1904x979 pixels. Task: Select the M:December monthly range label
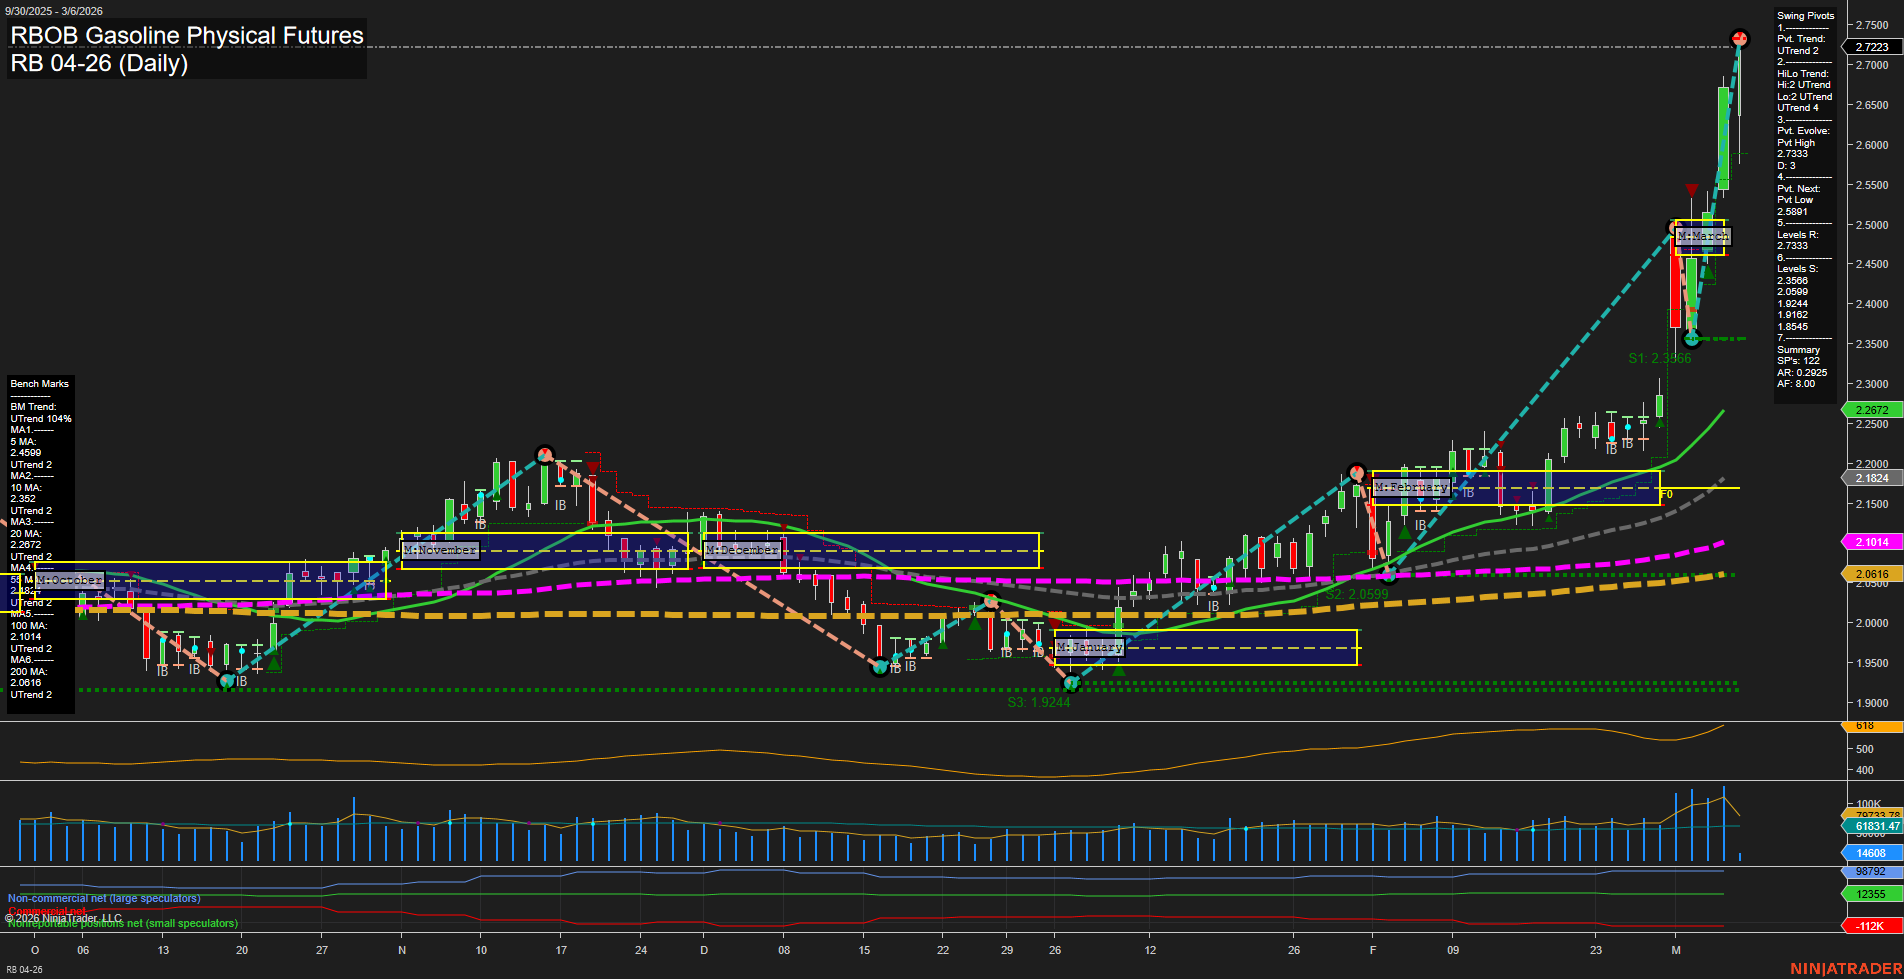click(x=741, y=550)
